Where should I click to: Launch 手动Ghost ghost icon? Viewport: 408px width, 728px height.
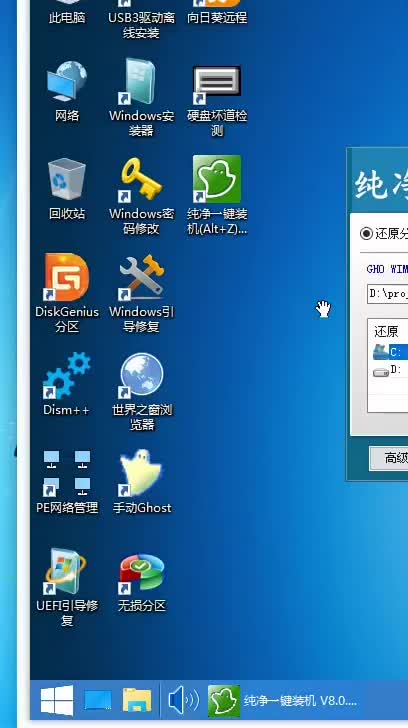[x=141, y=482]
